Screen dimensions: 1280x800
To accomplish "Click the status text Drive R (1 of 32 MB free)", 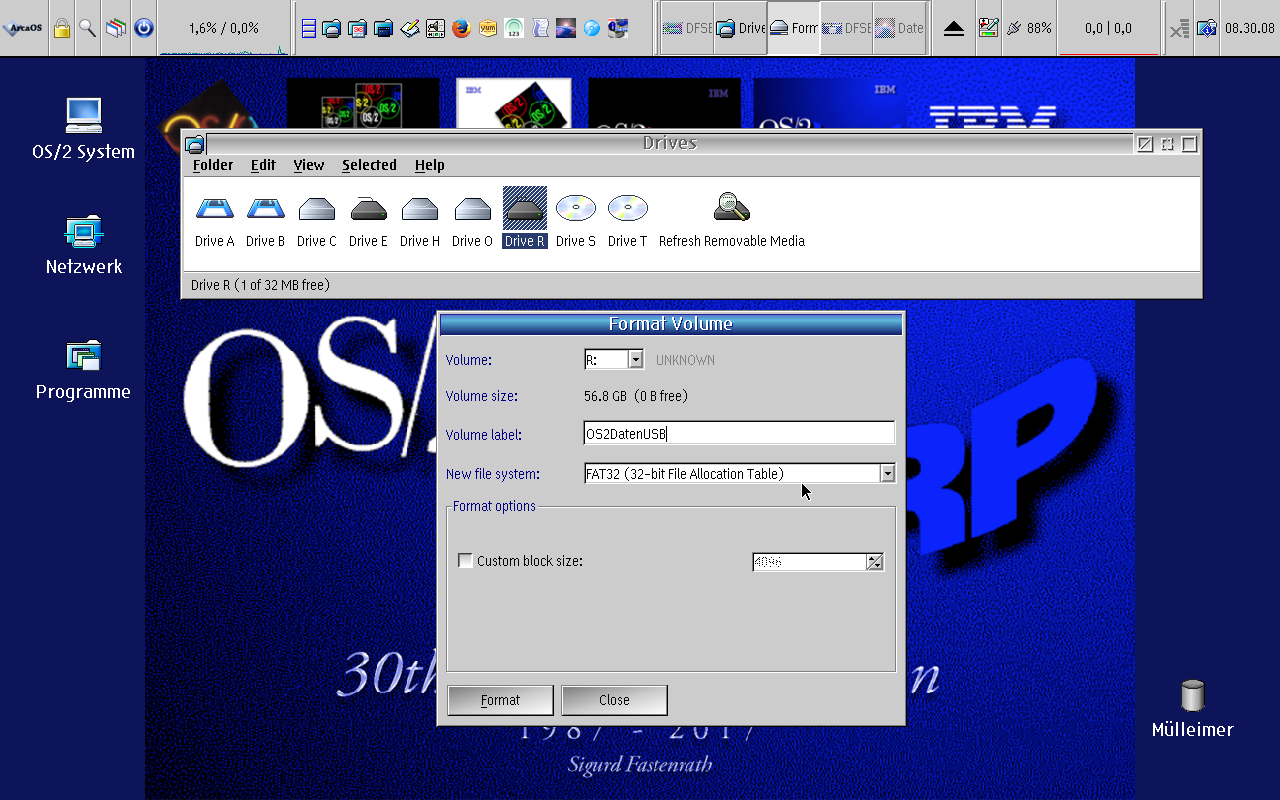I will click(x=260, y=285).
